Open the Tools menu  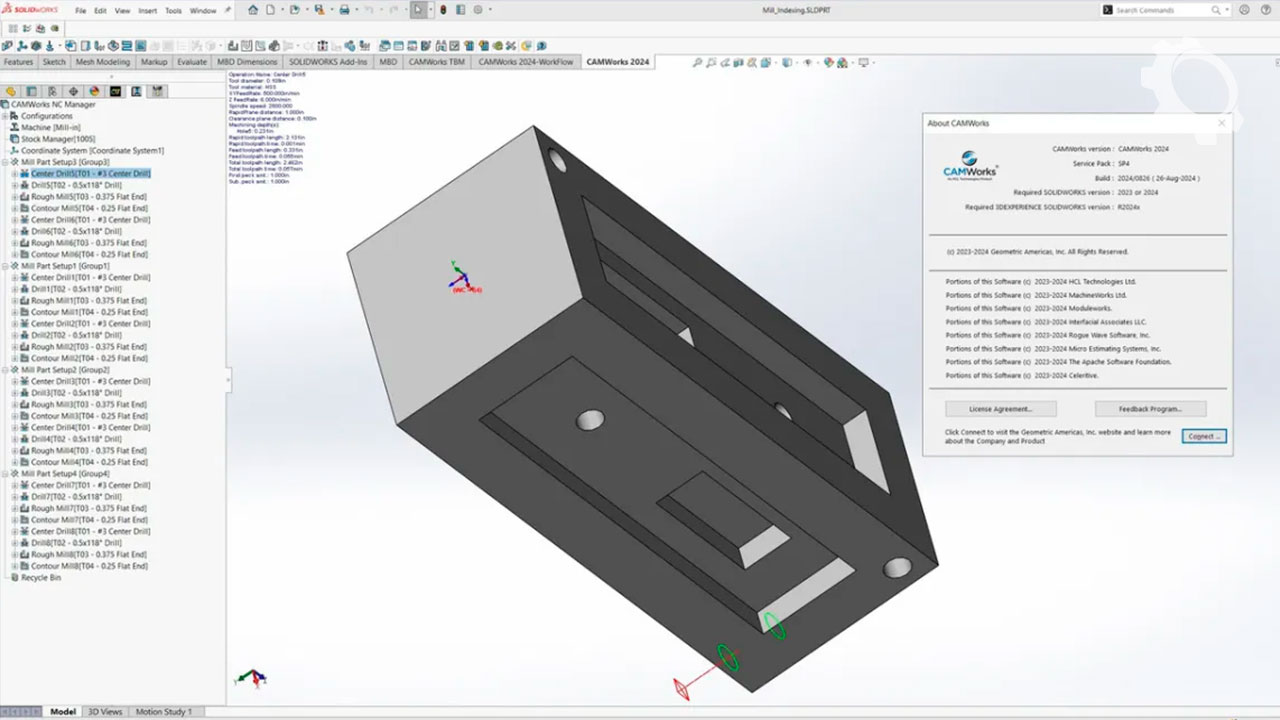pos(173,10)
